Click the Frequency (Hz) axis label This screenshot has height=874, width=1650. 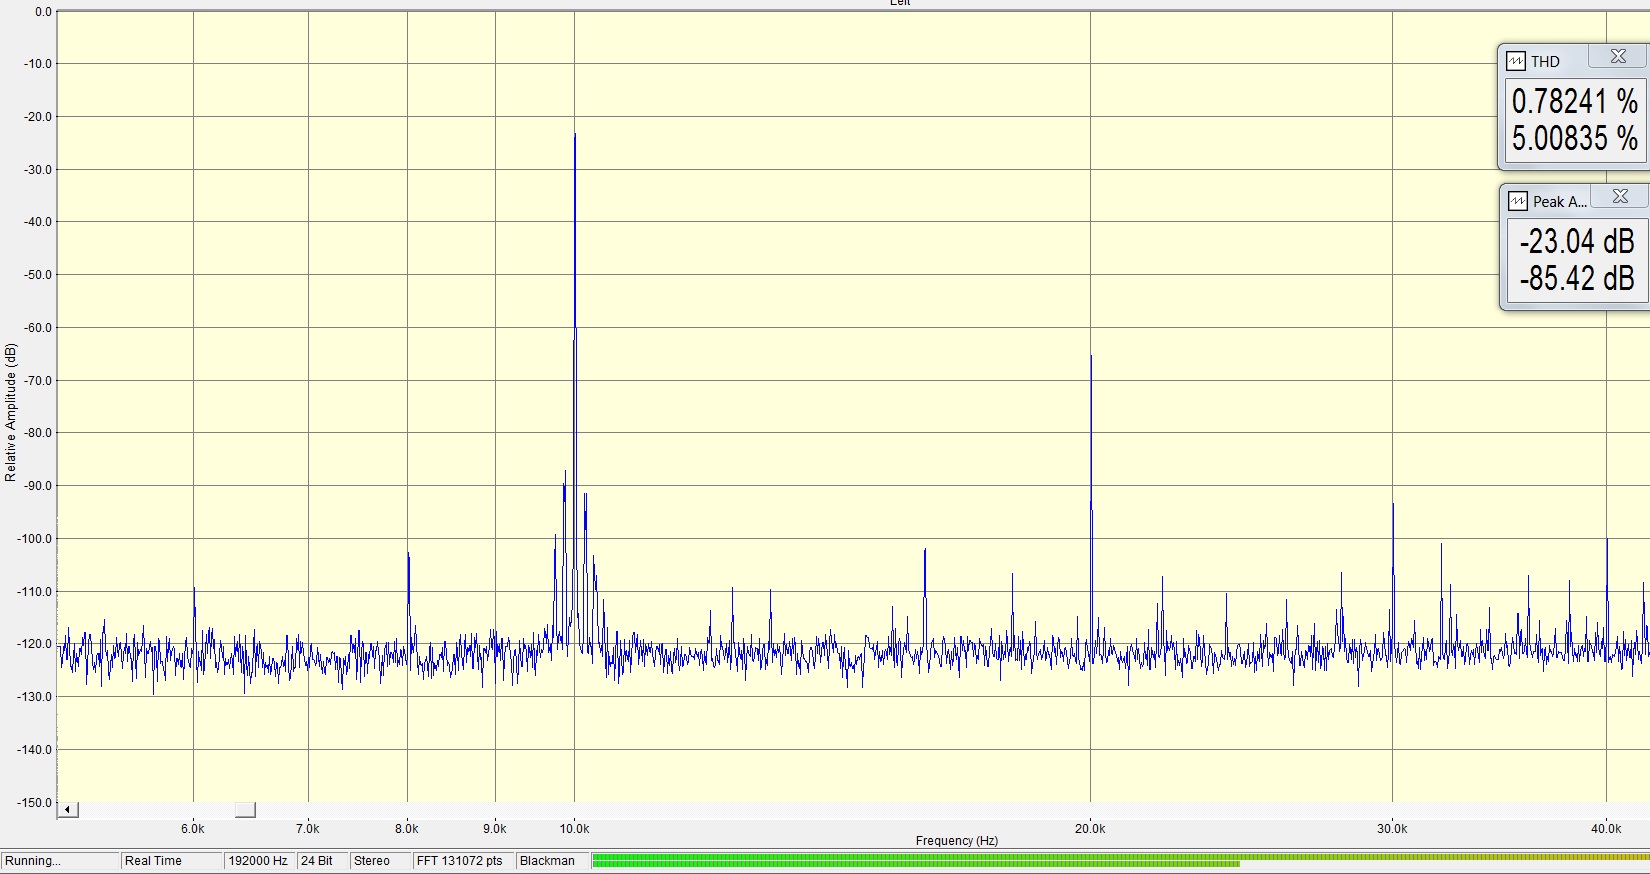(x=957, y=841)
